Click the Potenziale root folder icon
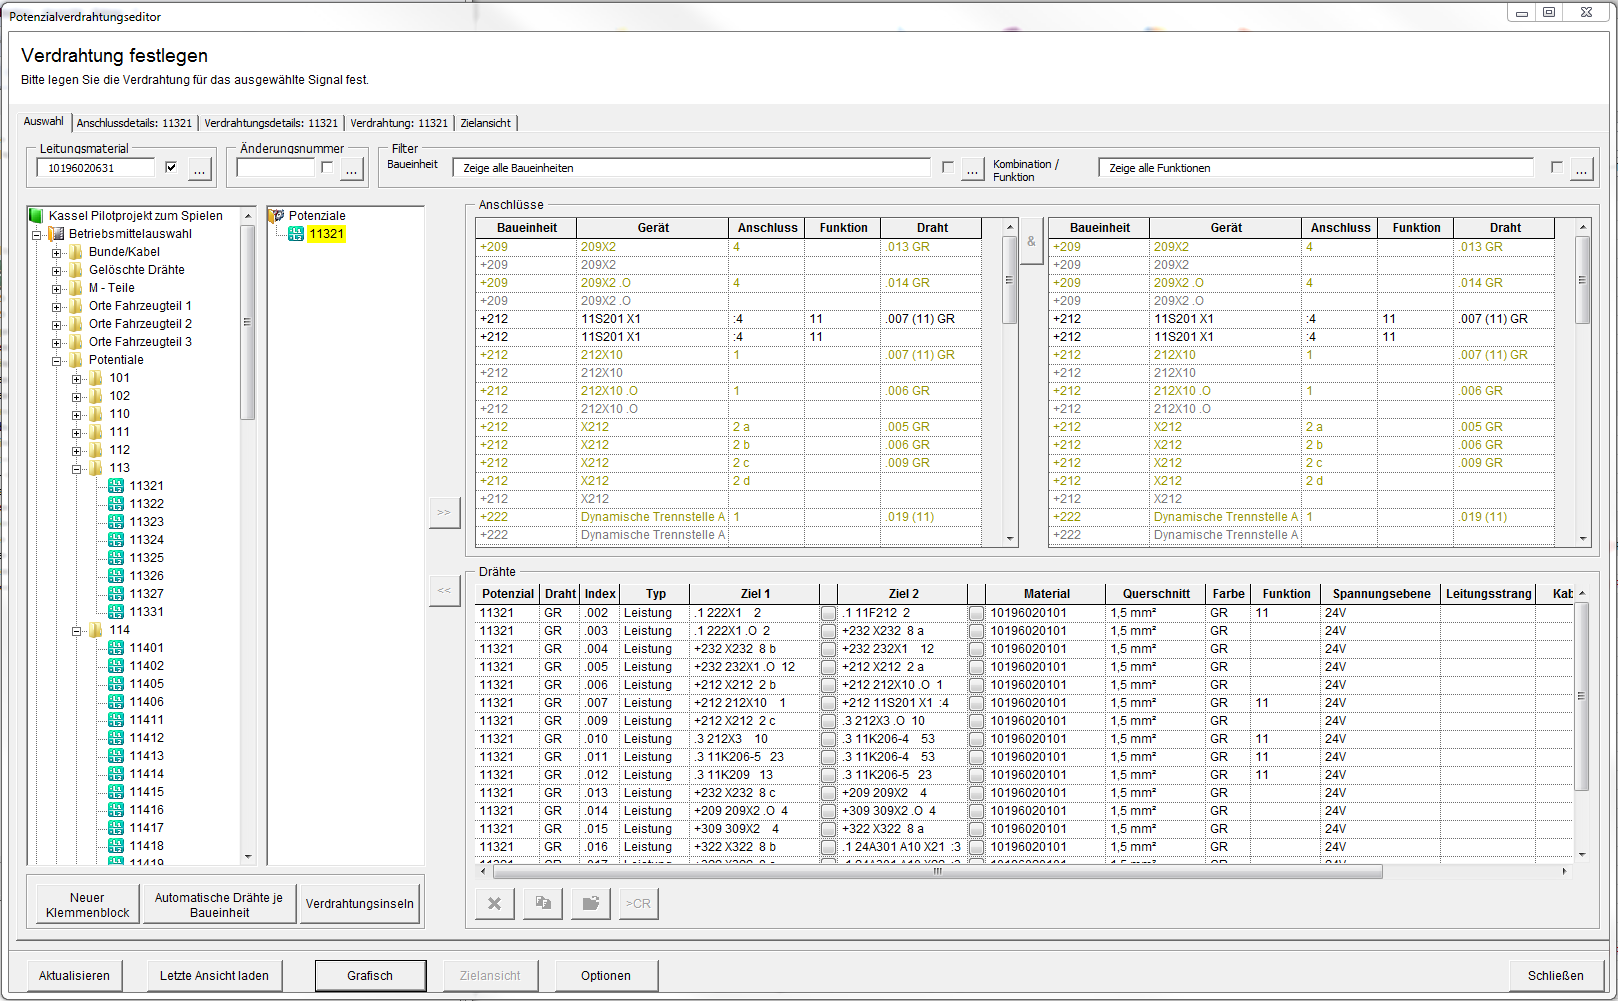 point(277,216)
